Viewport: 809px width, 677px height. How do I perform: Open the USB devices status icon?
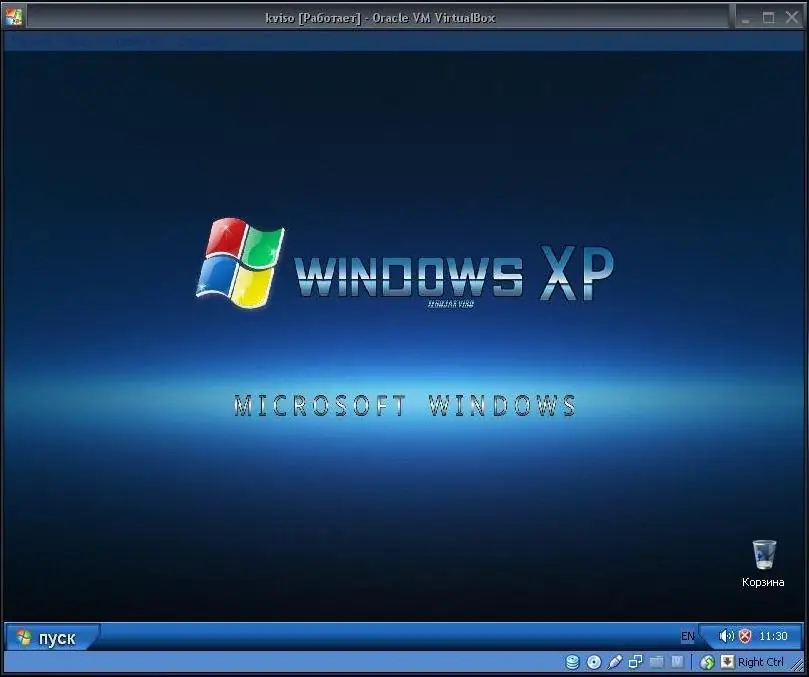(x=615, y=662)
